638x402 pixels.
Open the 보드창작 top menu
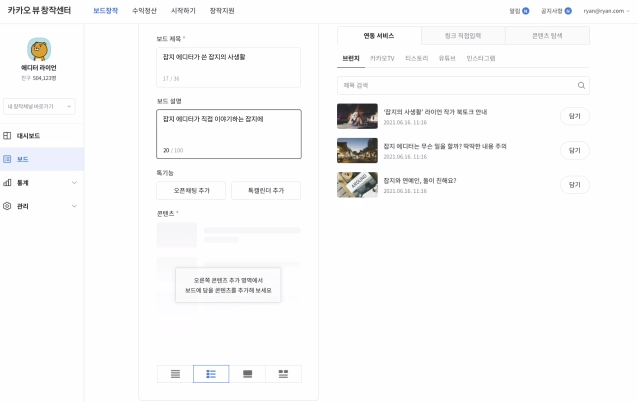[x=105, y=11]
